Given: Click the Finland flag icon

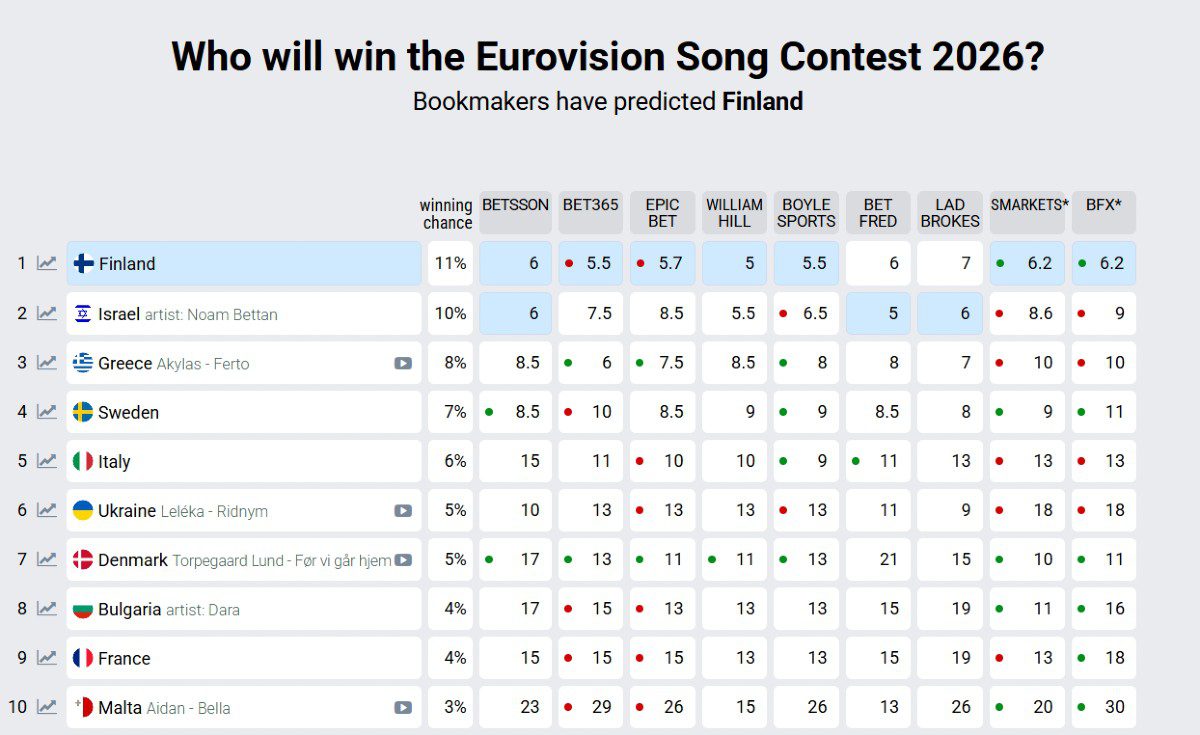Looking at the screenshot, I should (x=83, y=263).
